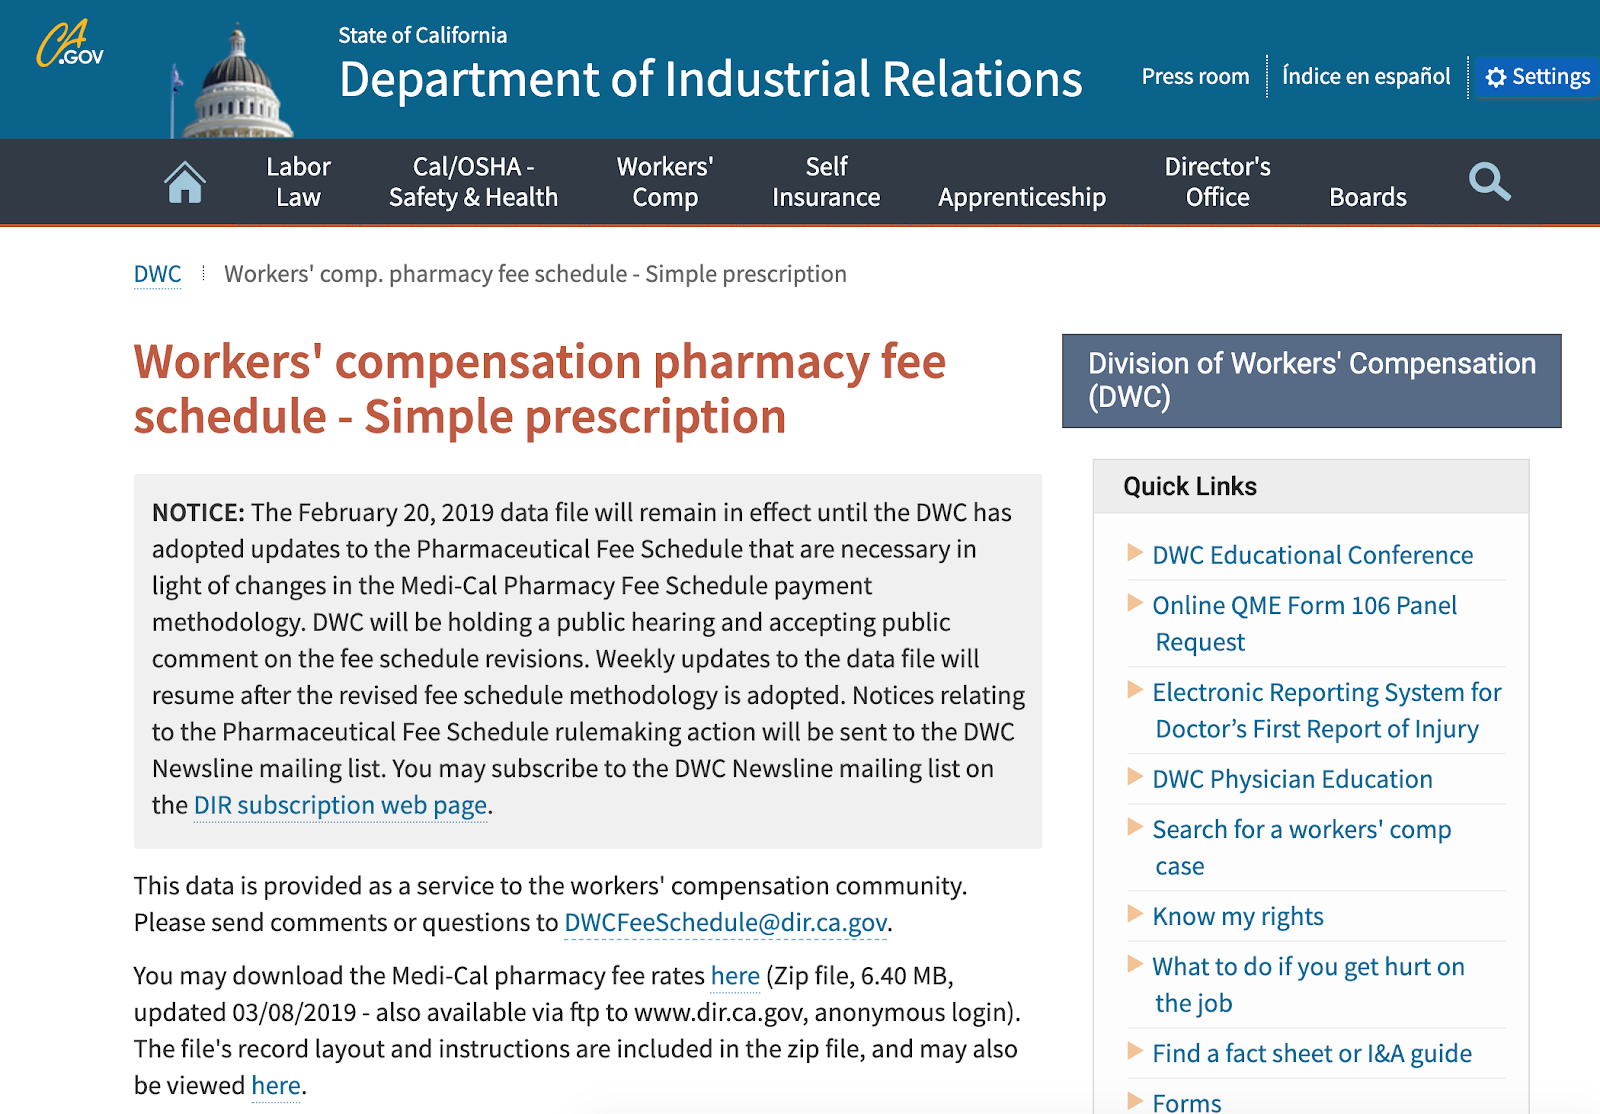Open Online QME Form 106 Panel Request

pos(1304,623)
